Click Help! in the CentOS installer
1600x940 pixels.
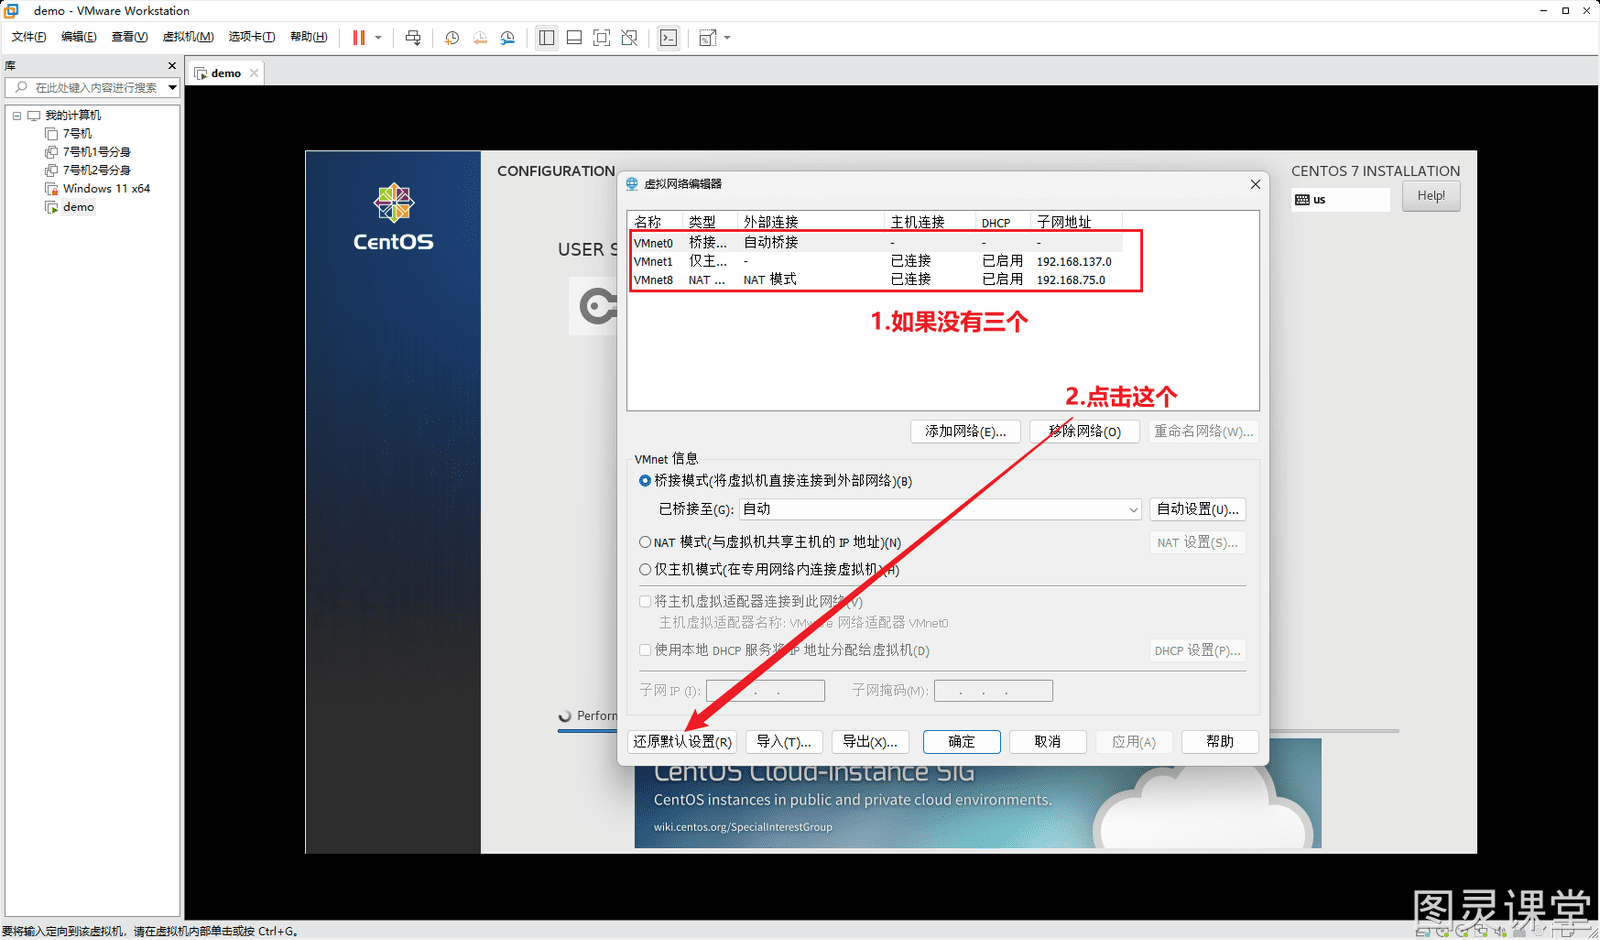tap(1431, 196)
